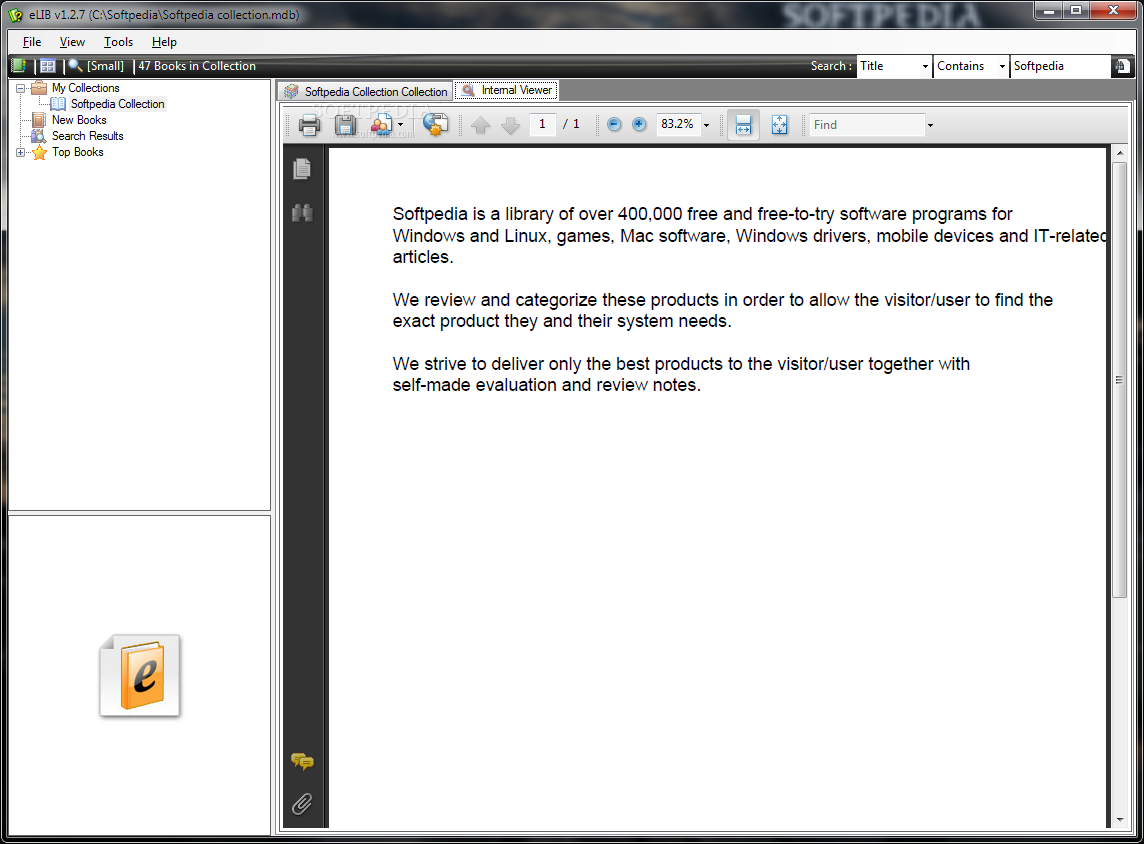The width and height of the screenshot is (1144, 844).
Task: Open the Tools menu
Action: [x=118, y=42]
